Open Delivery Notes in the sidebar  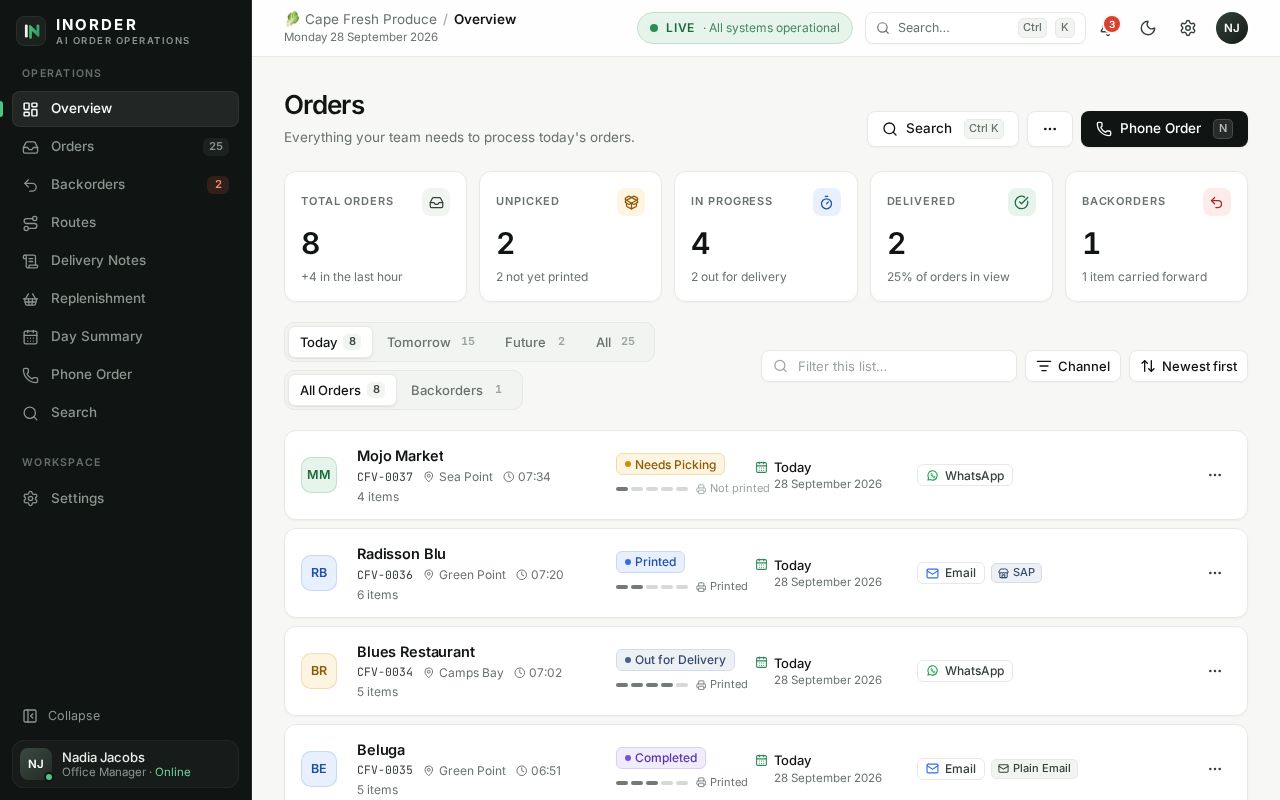(x=125, y=261)
